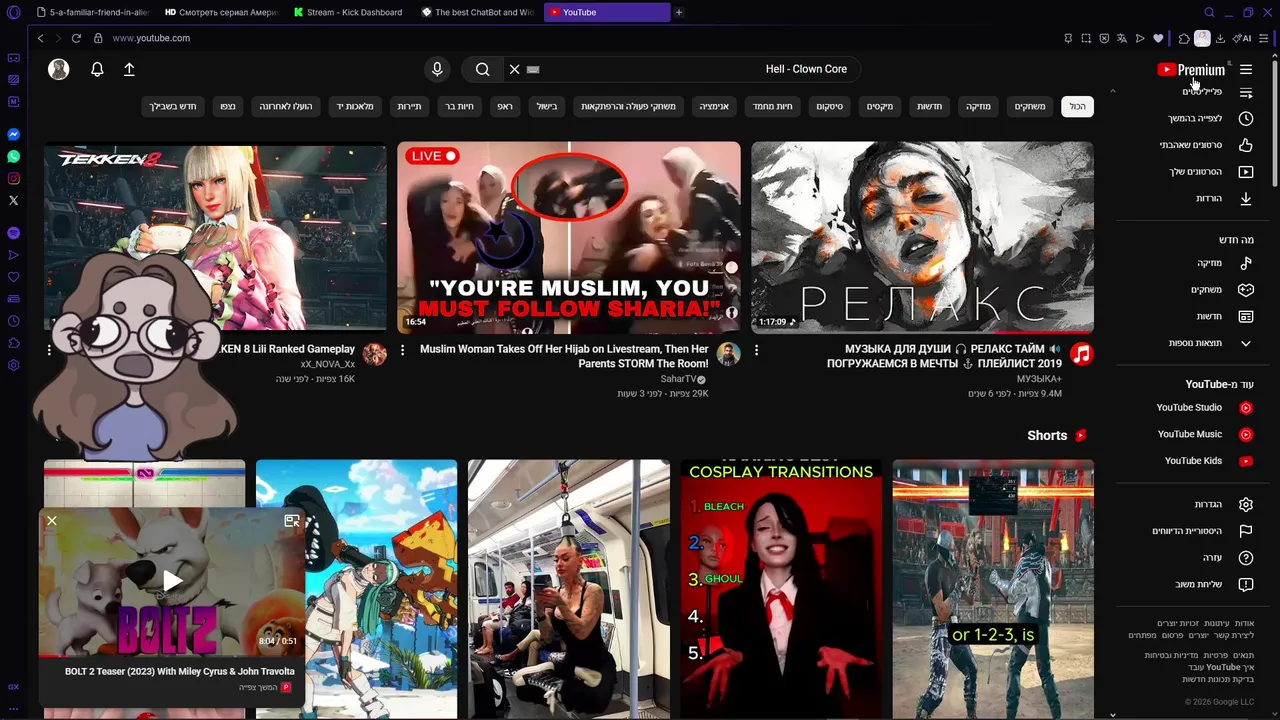Open the notifications bell
This screenshot has height=720, width=1280.
tap(97, 69)
